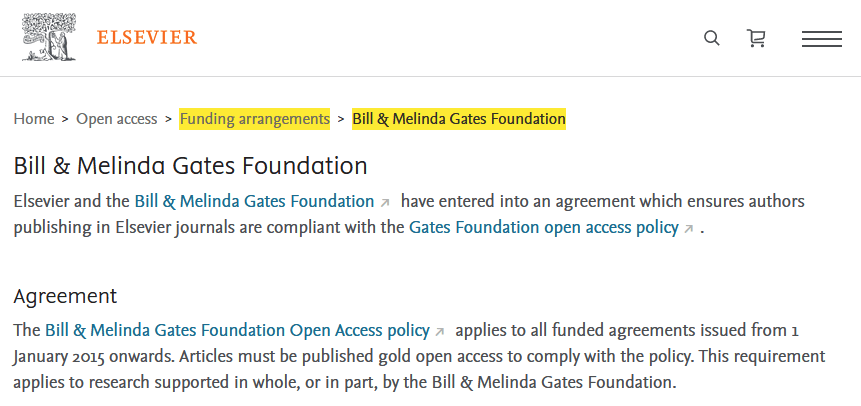Click external arrow icon in the Agreement paragraph
The image size is (861, 406).
pos(440,331)
